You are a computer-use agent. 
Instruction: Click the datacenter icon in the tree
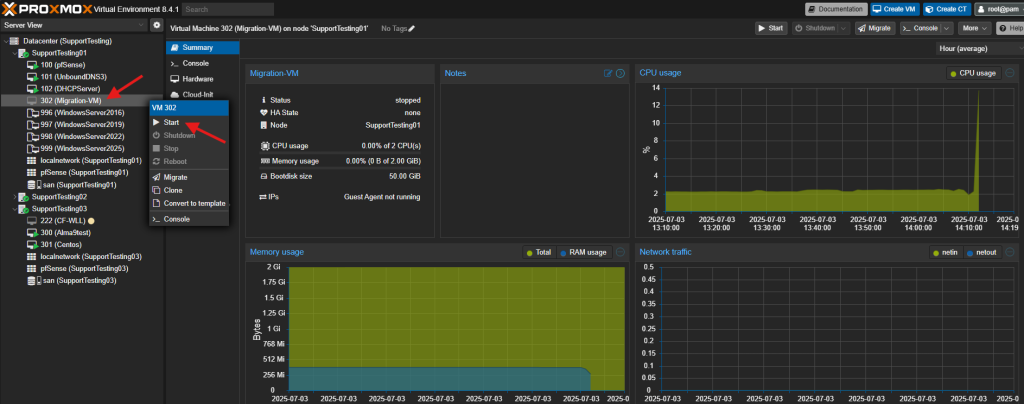tap(14, 41)
